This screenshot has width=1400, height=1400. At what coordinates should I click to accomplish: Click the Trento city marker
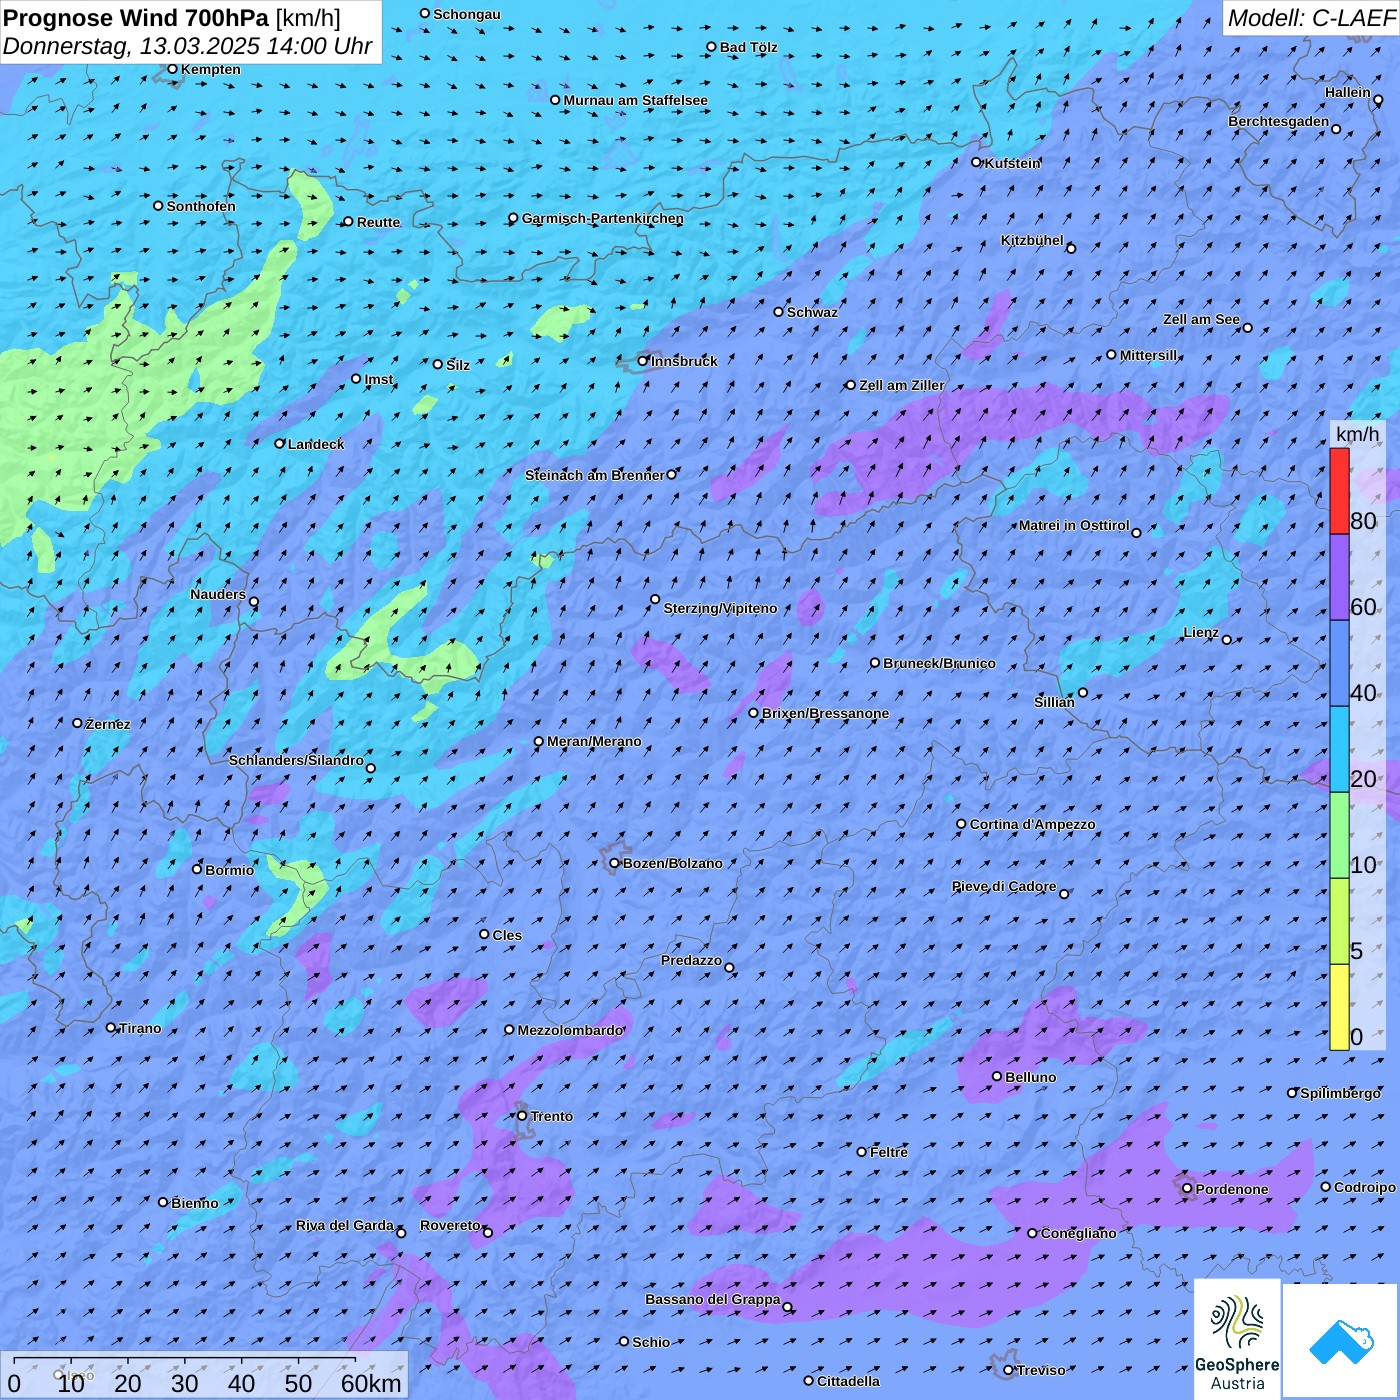click(522, 1116)
